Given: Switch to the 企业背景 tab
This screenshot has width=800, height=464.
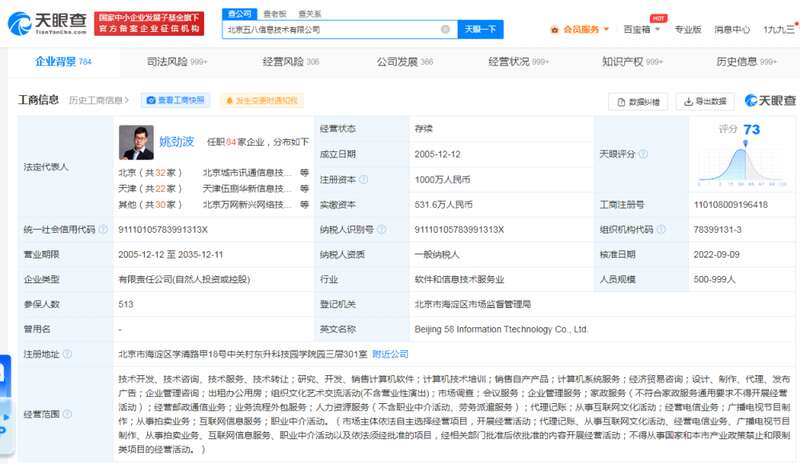Looking at the screenshot, I should click(x=63, y=62).
